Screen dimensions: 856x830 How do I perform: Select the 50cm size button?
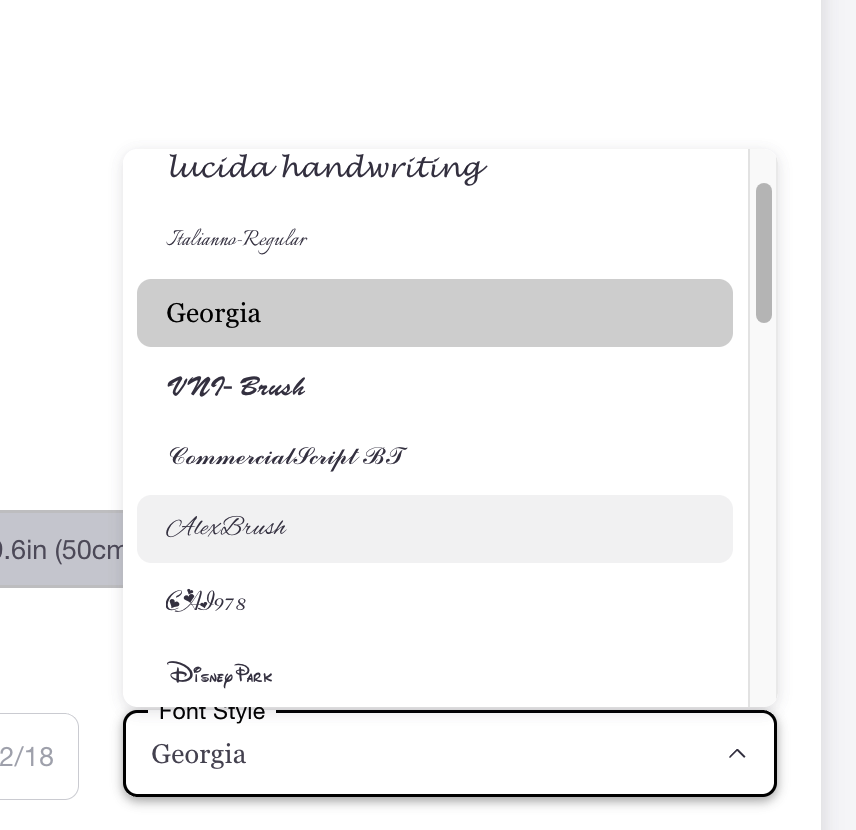click(60, 549)
